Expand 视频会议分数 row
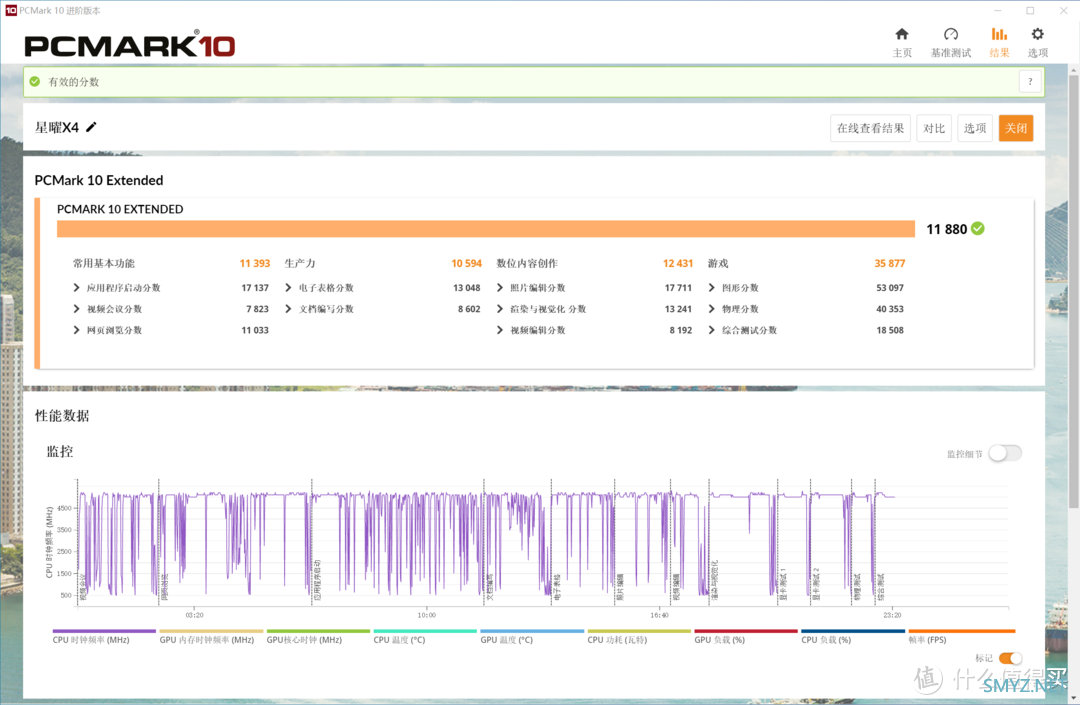 coord(76,309)
